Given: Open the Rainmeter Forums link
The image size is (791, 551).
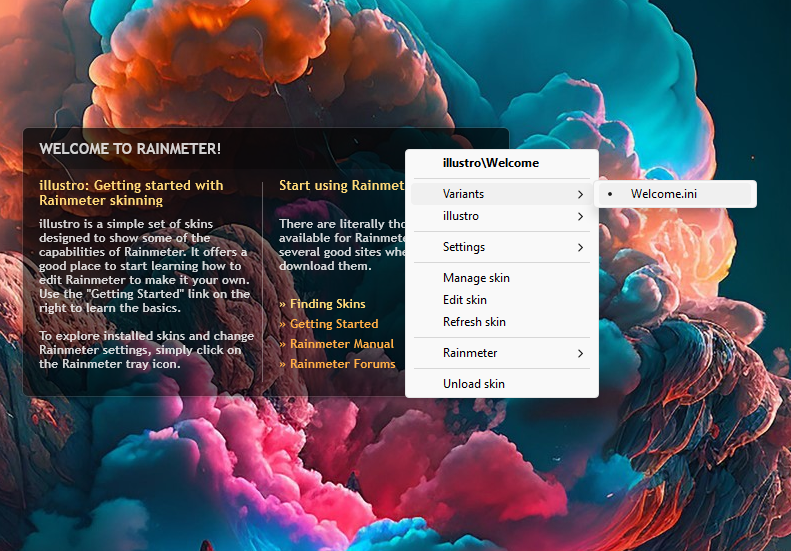Looking at the screenshot, I should coord(337,364).
